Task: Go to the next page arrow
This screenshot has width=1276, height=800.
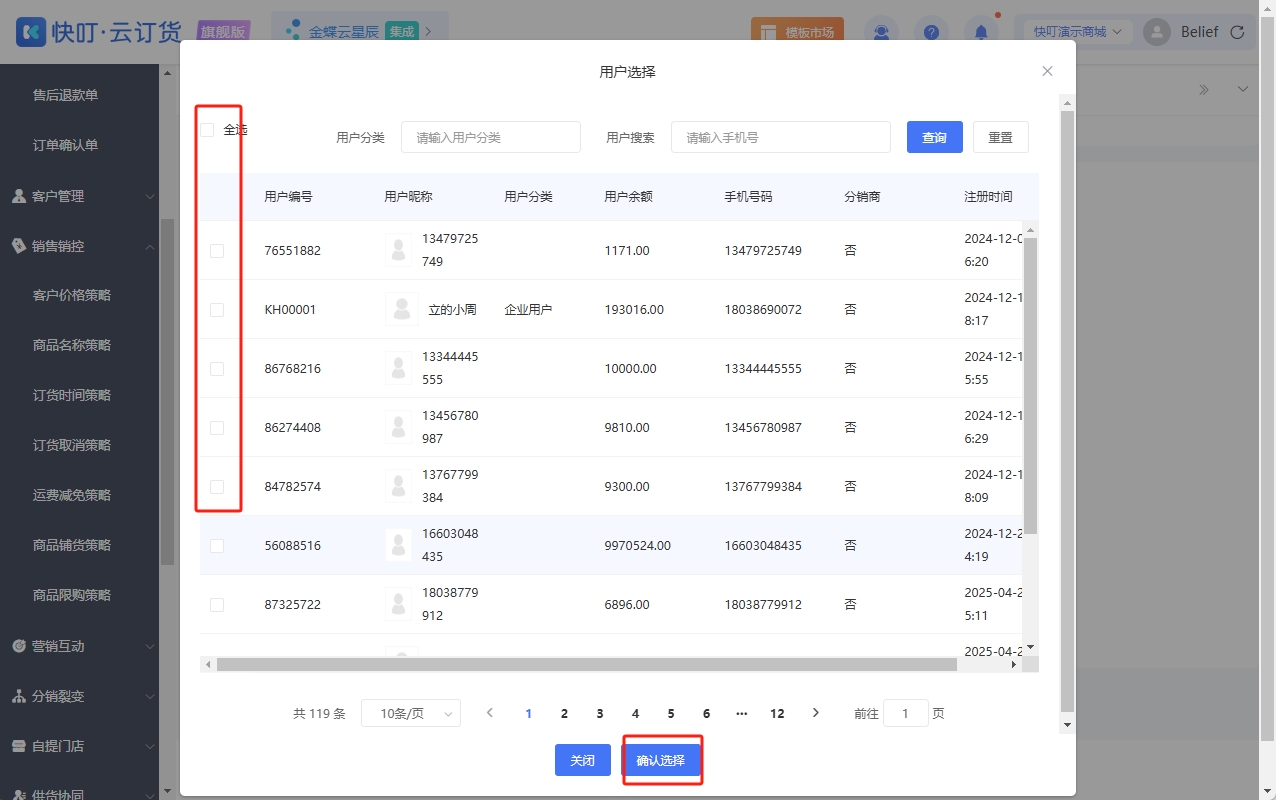Action: (x=816, y=713)
